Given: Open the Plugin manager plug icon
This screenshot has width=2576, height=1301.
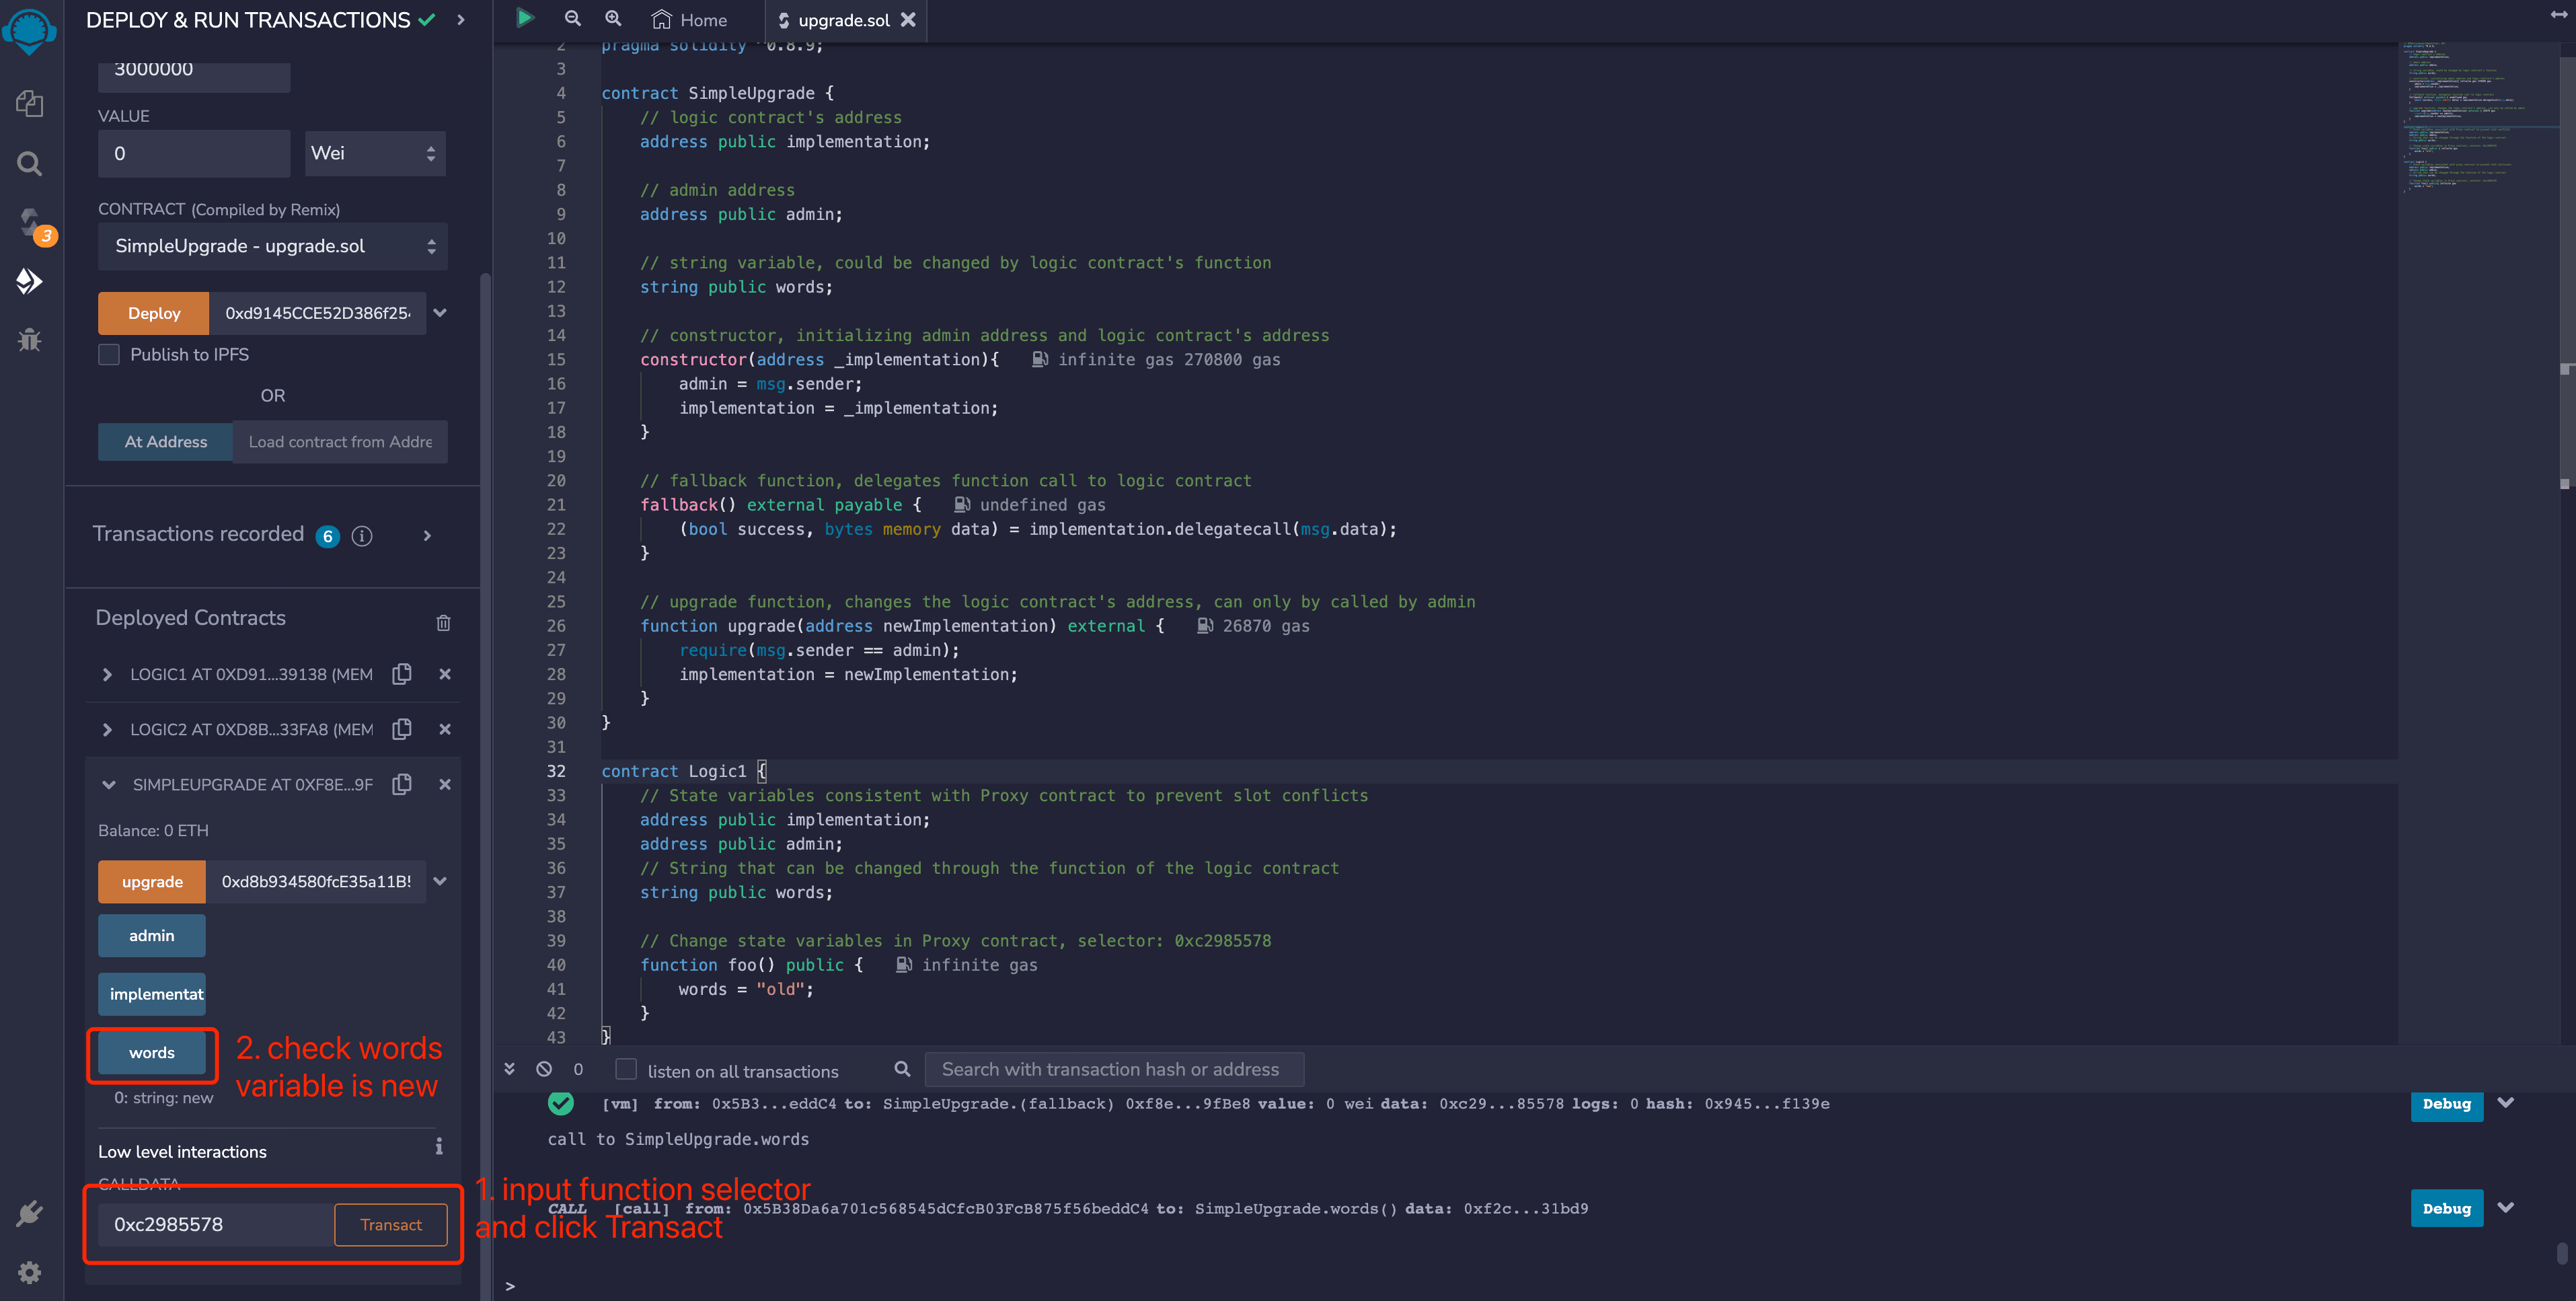Looking at the screenshot, I should tap(30, 1213).
